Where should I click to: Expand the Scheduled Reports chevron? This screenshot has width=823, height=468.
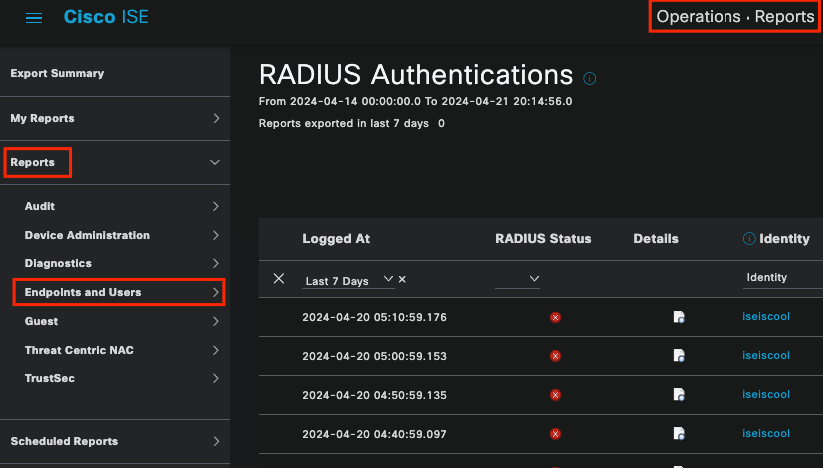[x=216, y=441]
